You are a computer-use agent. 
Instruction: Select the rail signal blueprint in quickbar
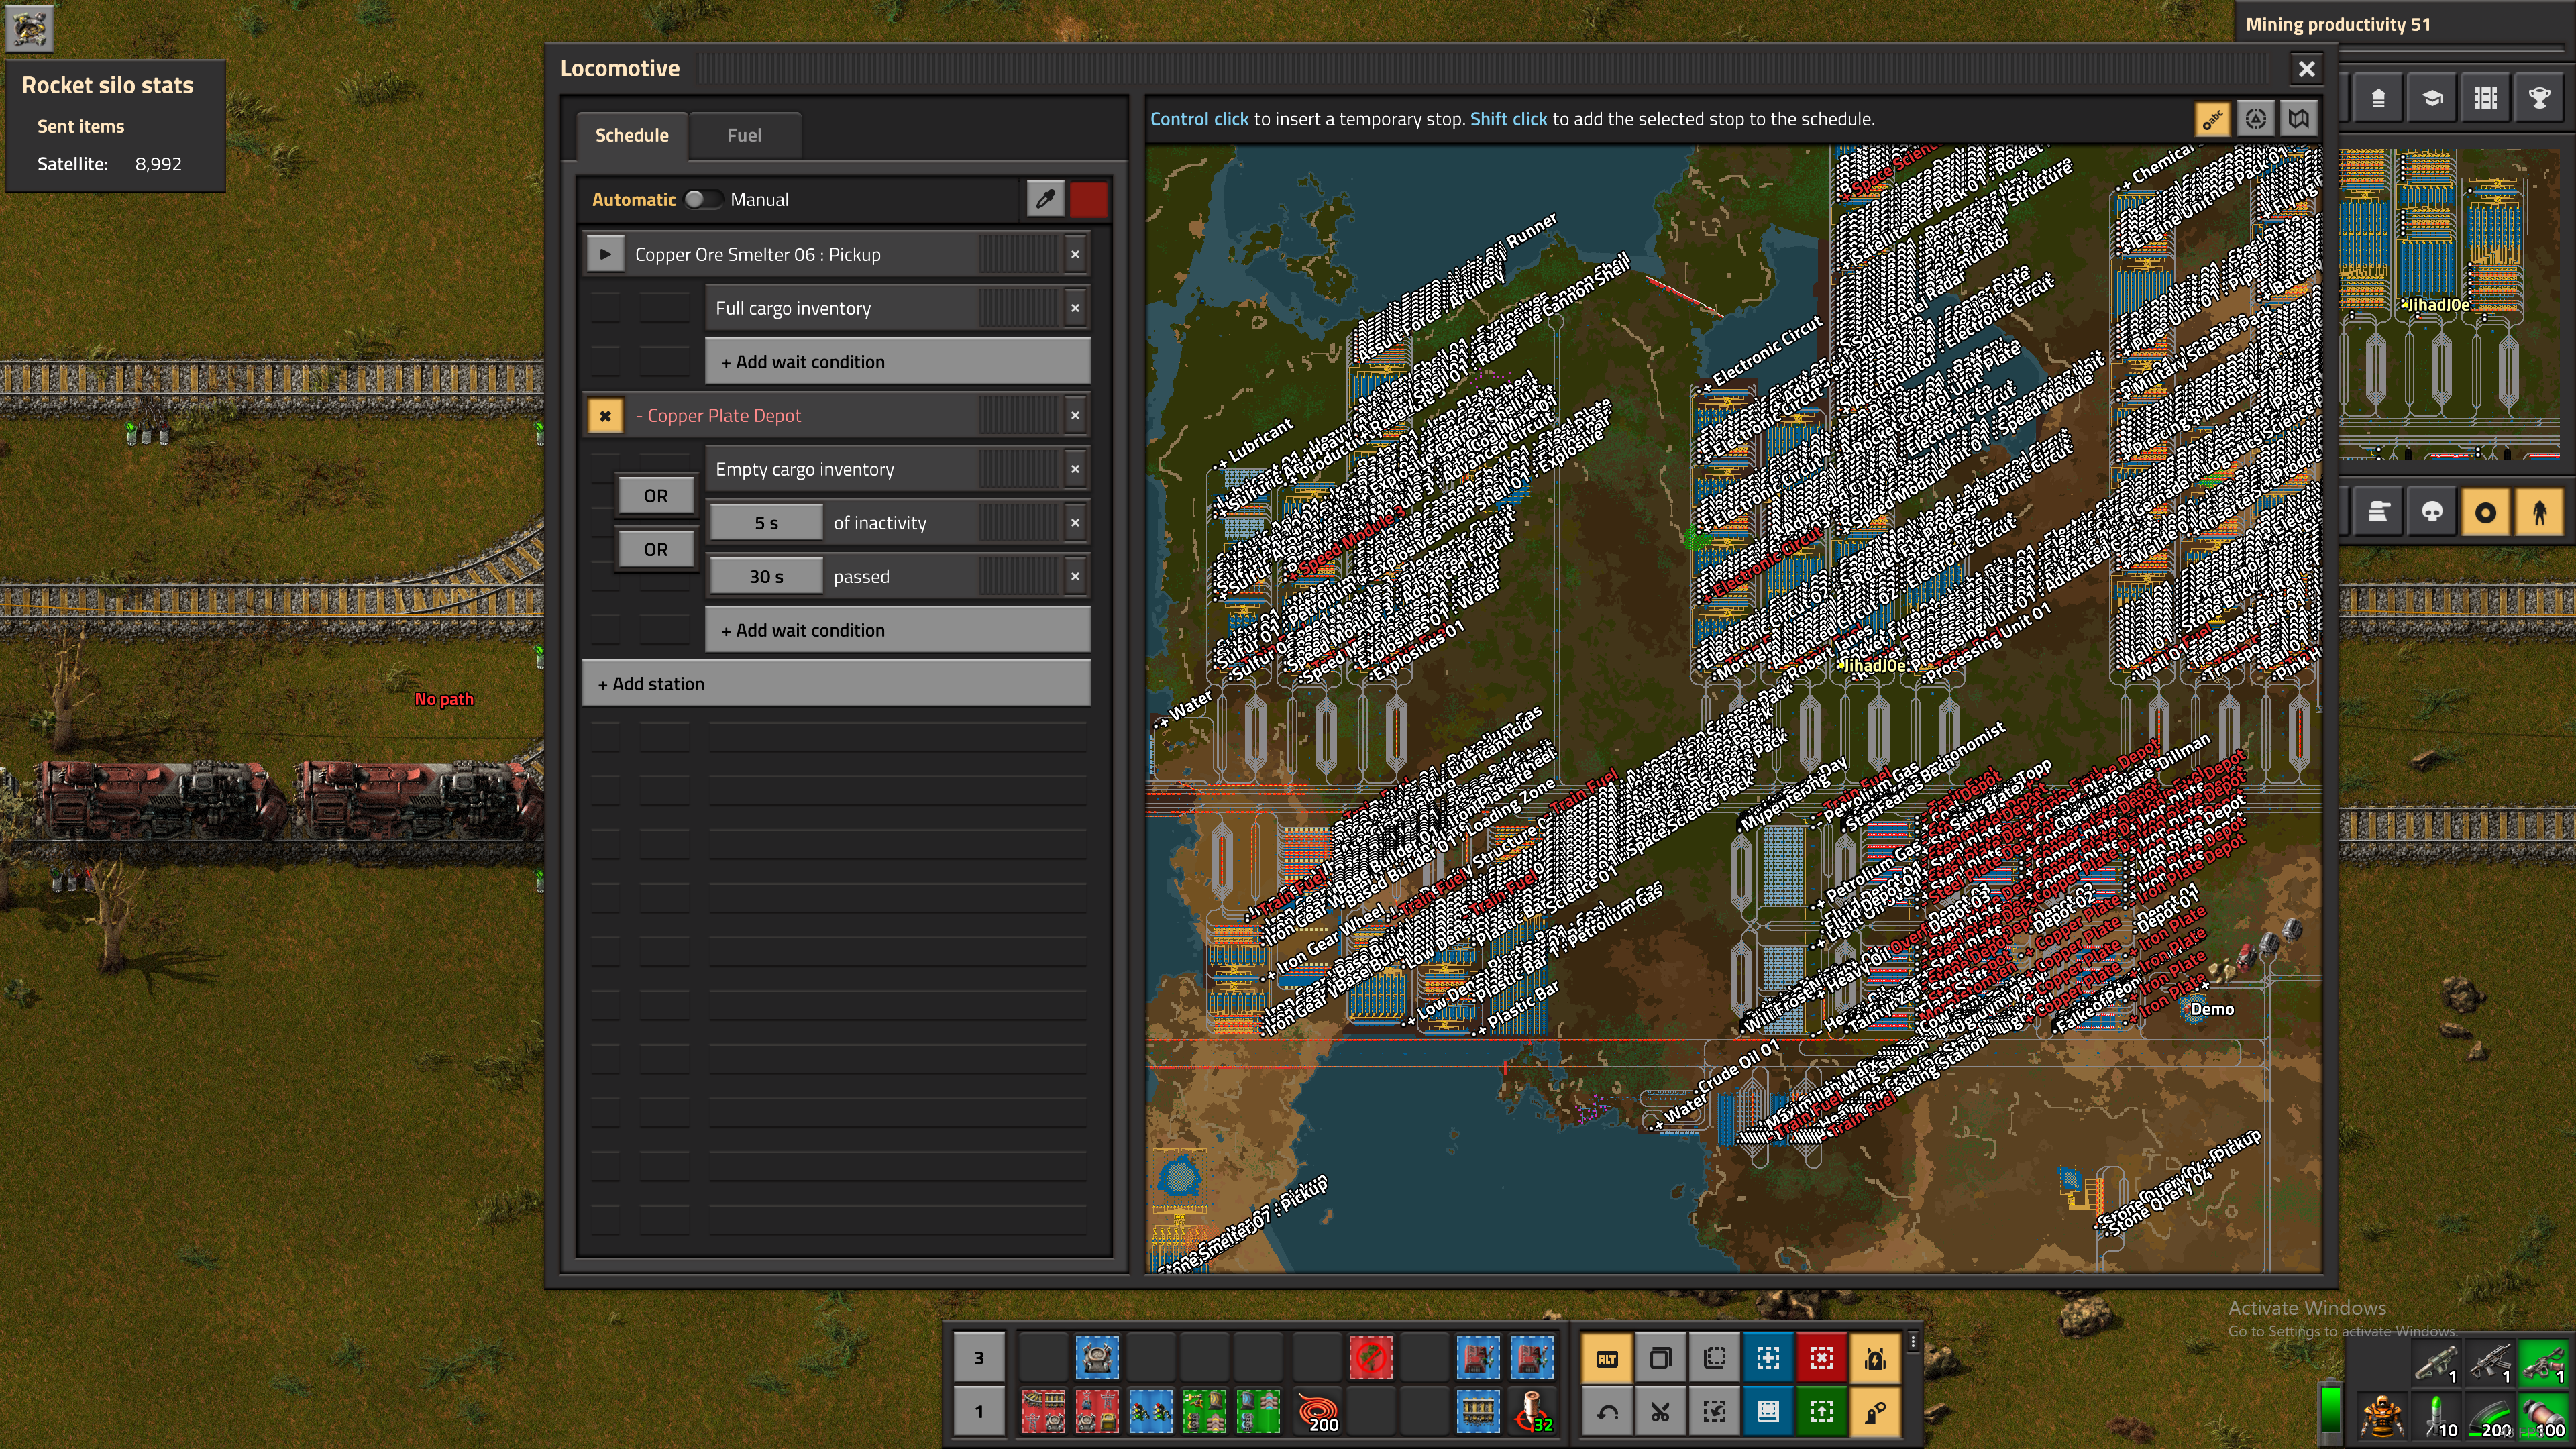coord(1151,1412)
